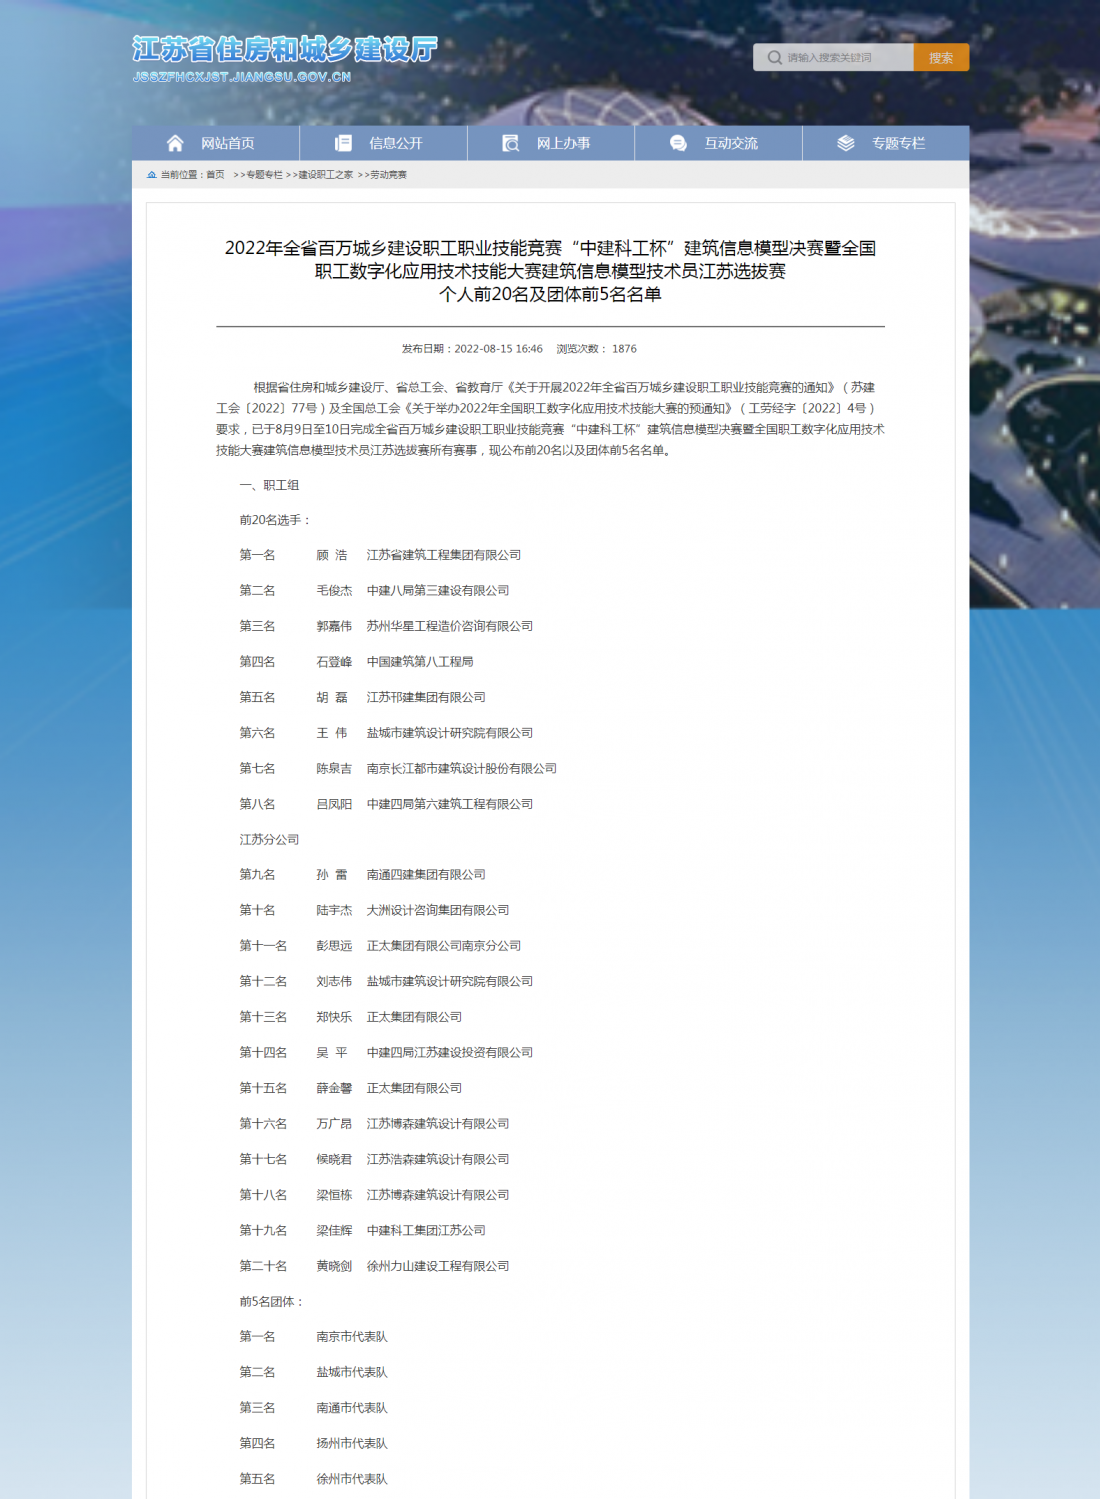This screenshot has height=1499, width=1100.
Task: Focus the 请输入搜索关键词 search field
Action: 833,58
